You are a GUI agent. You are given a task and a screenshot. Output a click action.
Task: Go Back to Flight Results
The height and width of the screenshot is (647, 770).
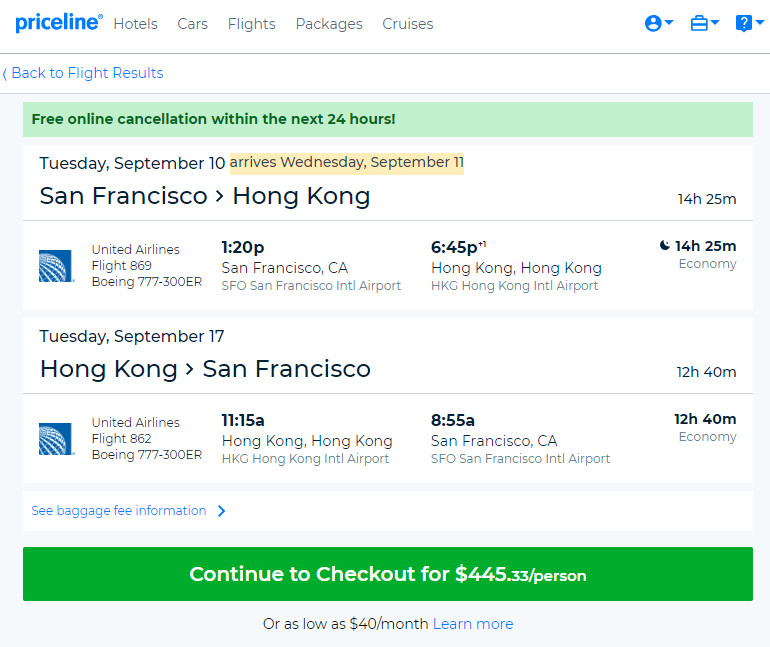(x=87, y=73)
